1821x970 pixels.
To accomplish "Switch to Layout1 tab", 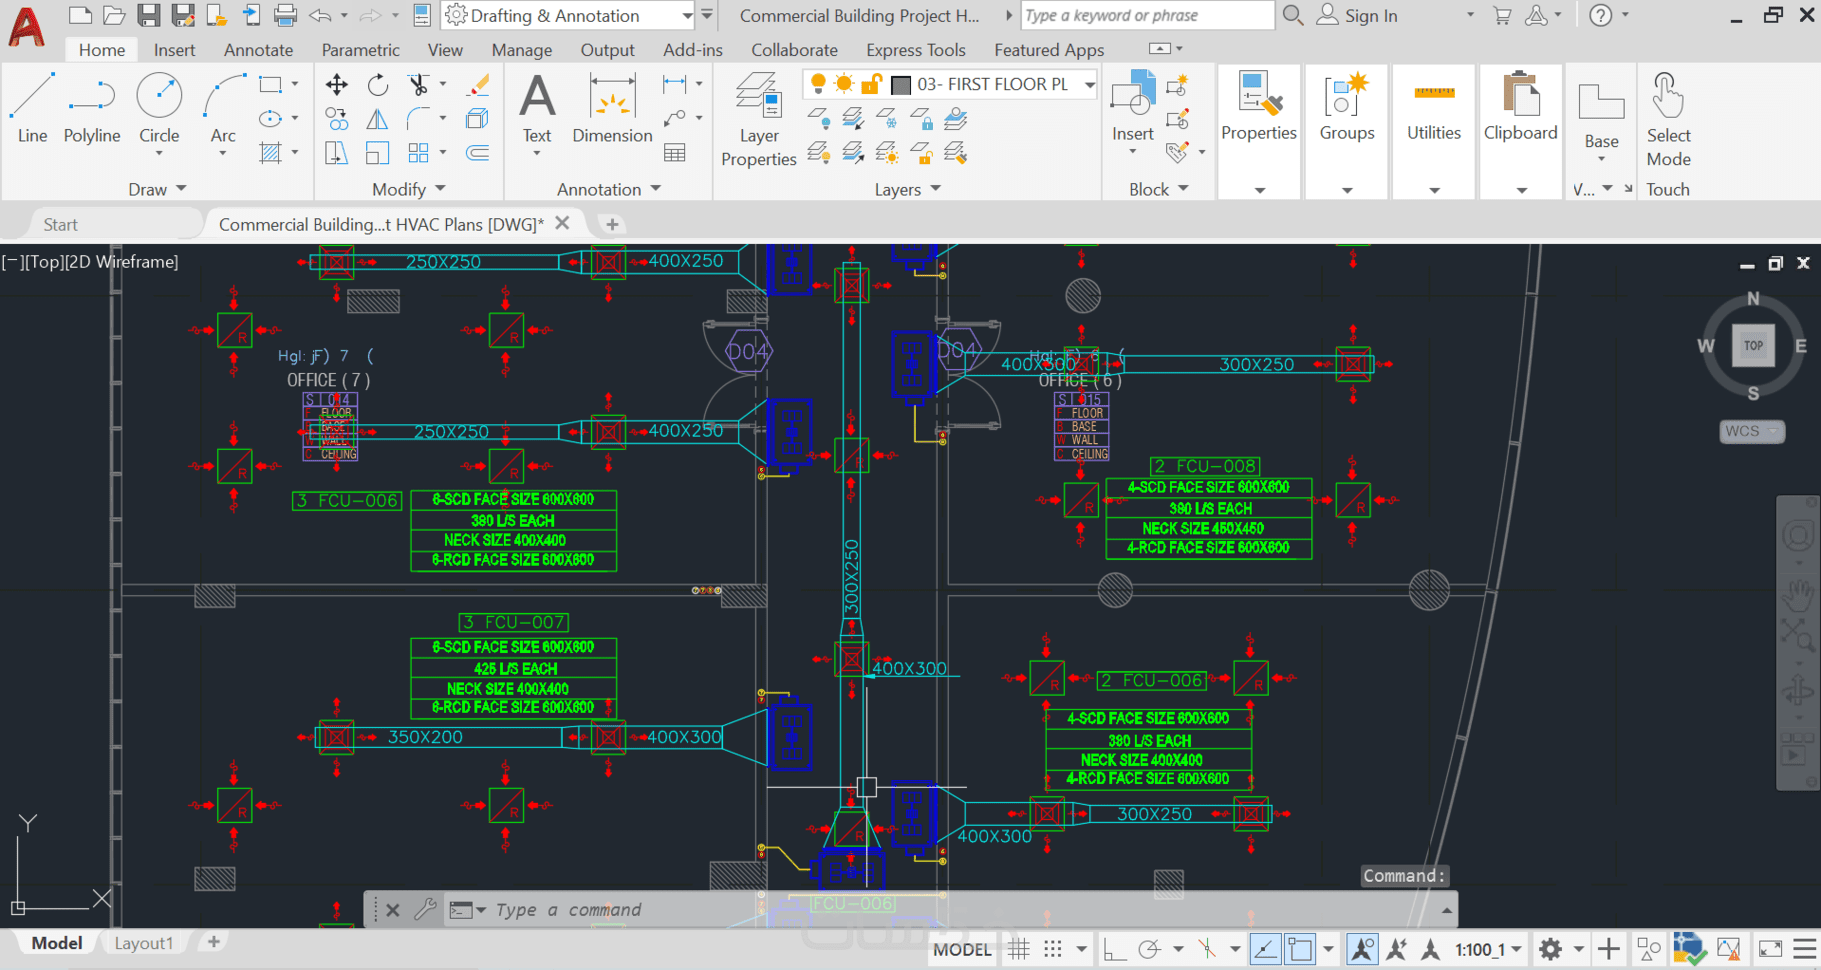I will (143, 943).
